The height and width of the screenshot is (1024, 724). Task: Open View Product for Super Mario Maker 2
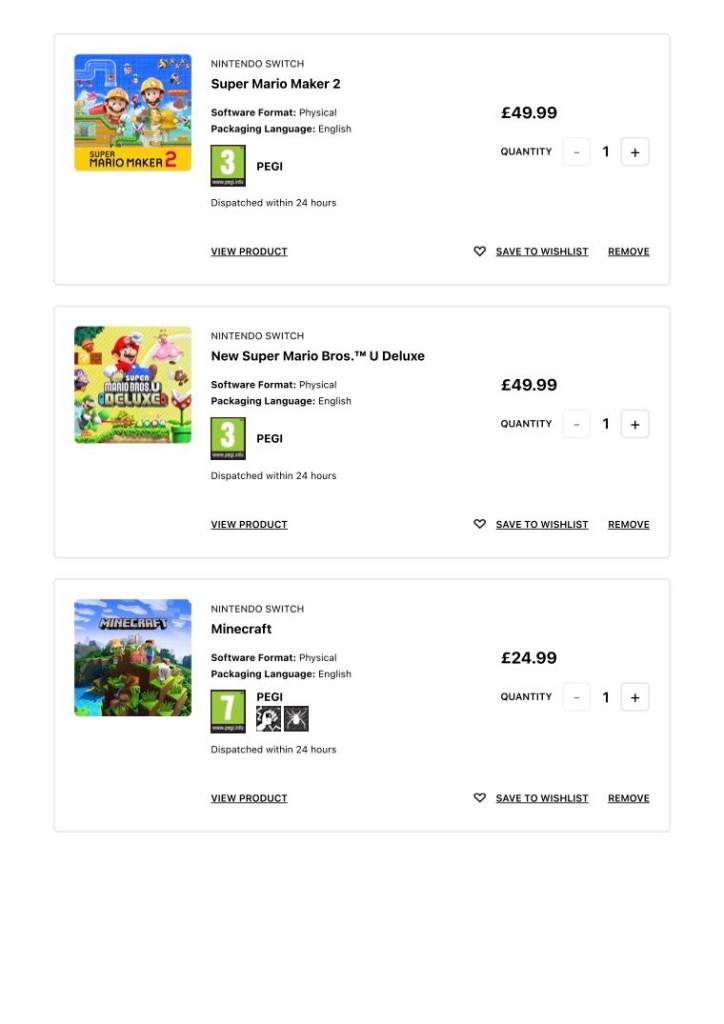(249, 252)
